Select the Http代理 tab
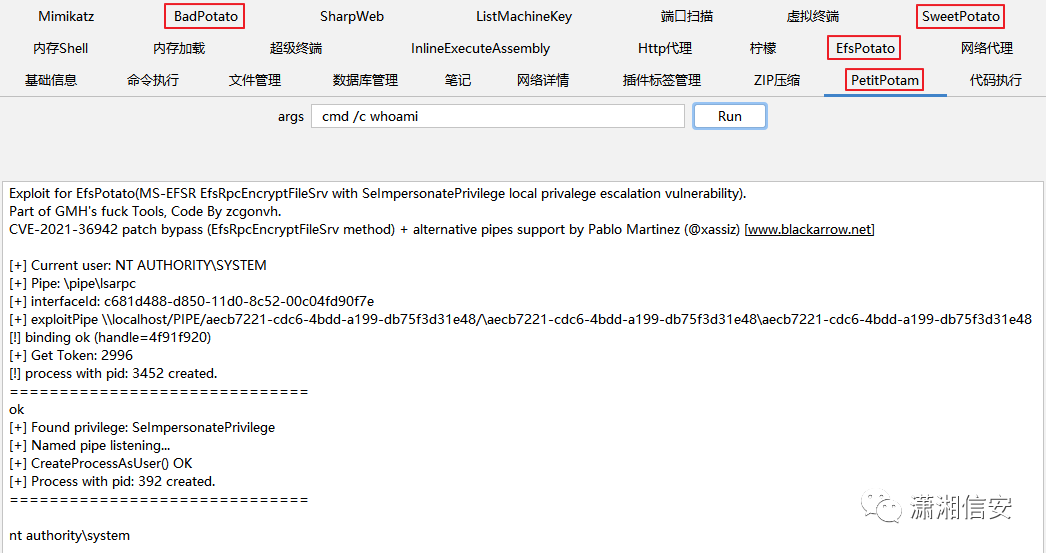1046x553 pixels. (664, 48)
